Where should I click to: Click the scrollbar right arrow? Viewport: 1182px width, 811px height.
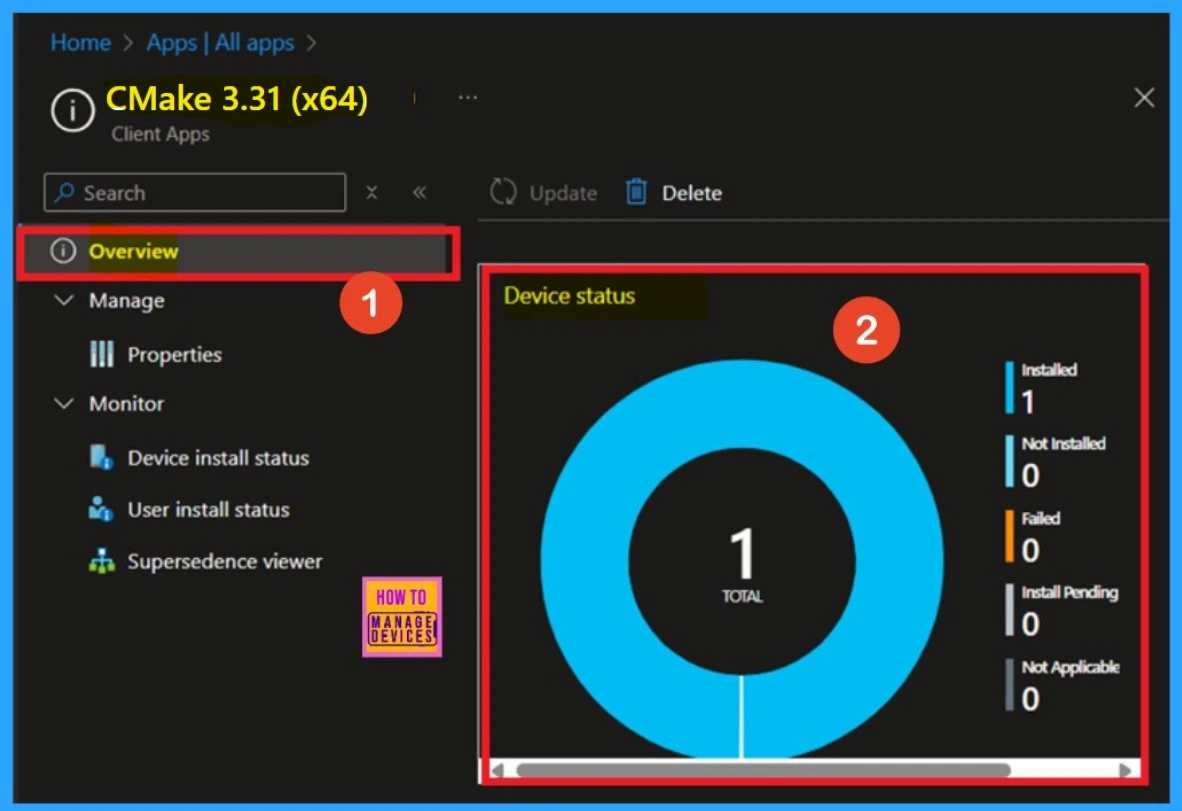1125,770
